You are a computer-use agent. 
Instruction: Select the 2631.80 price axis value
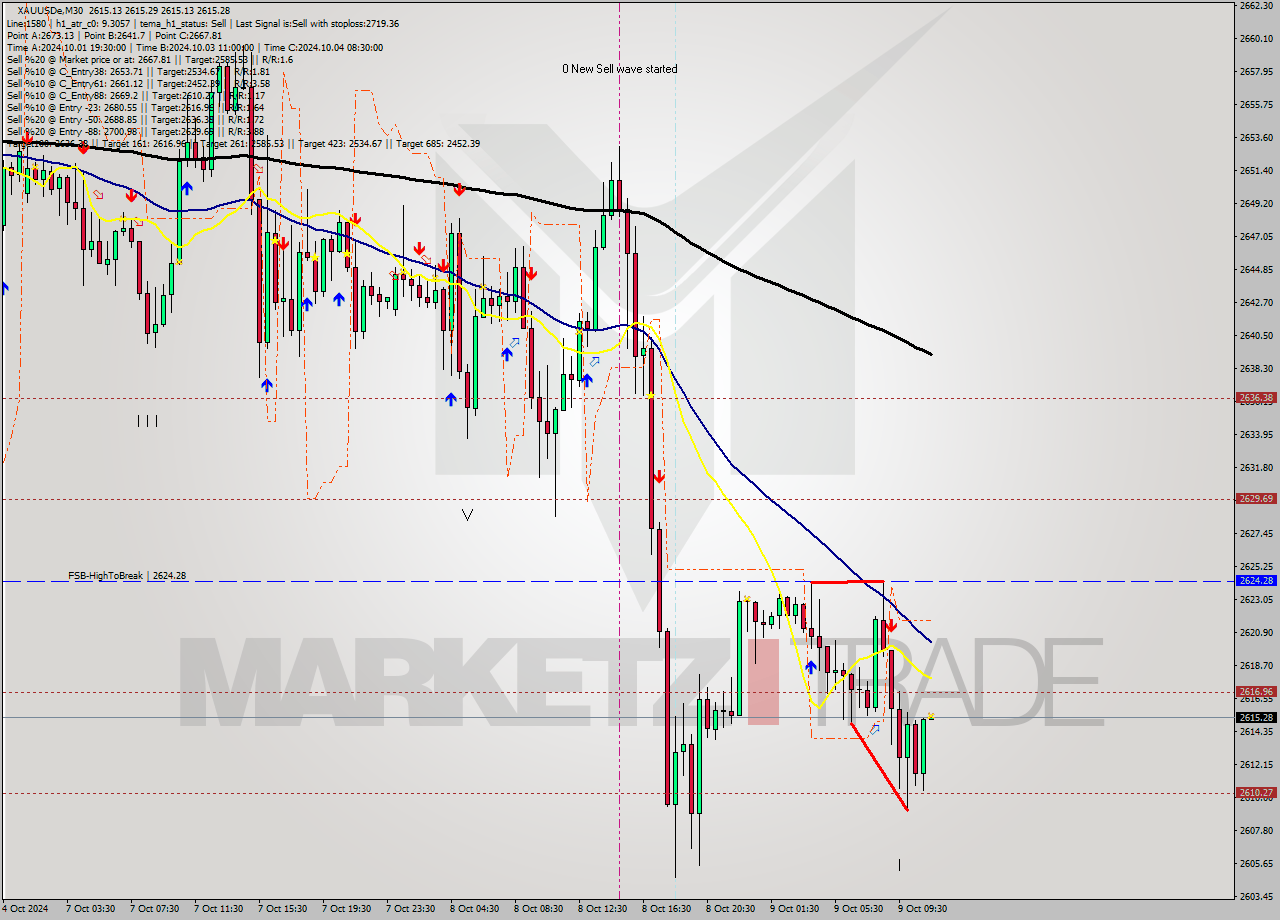[1256, 467]
